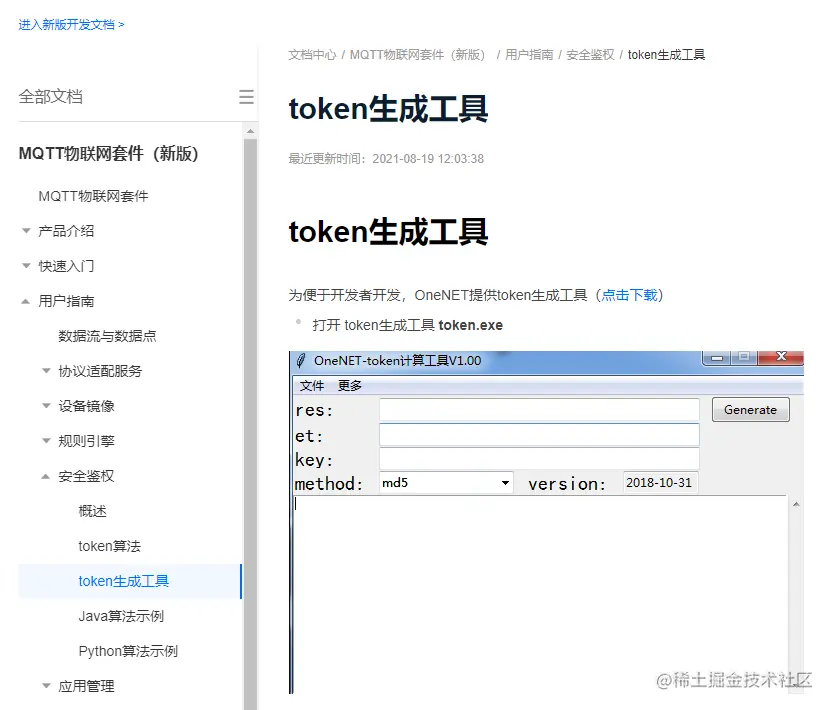Screen dimensions: 833x710
Task: Click the feather icon in the OneNET title bar
Action: pyautogui.click(x=301, y=360)
